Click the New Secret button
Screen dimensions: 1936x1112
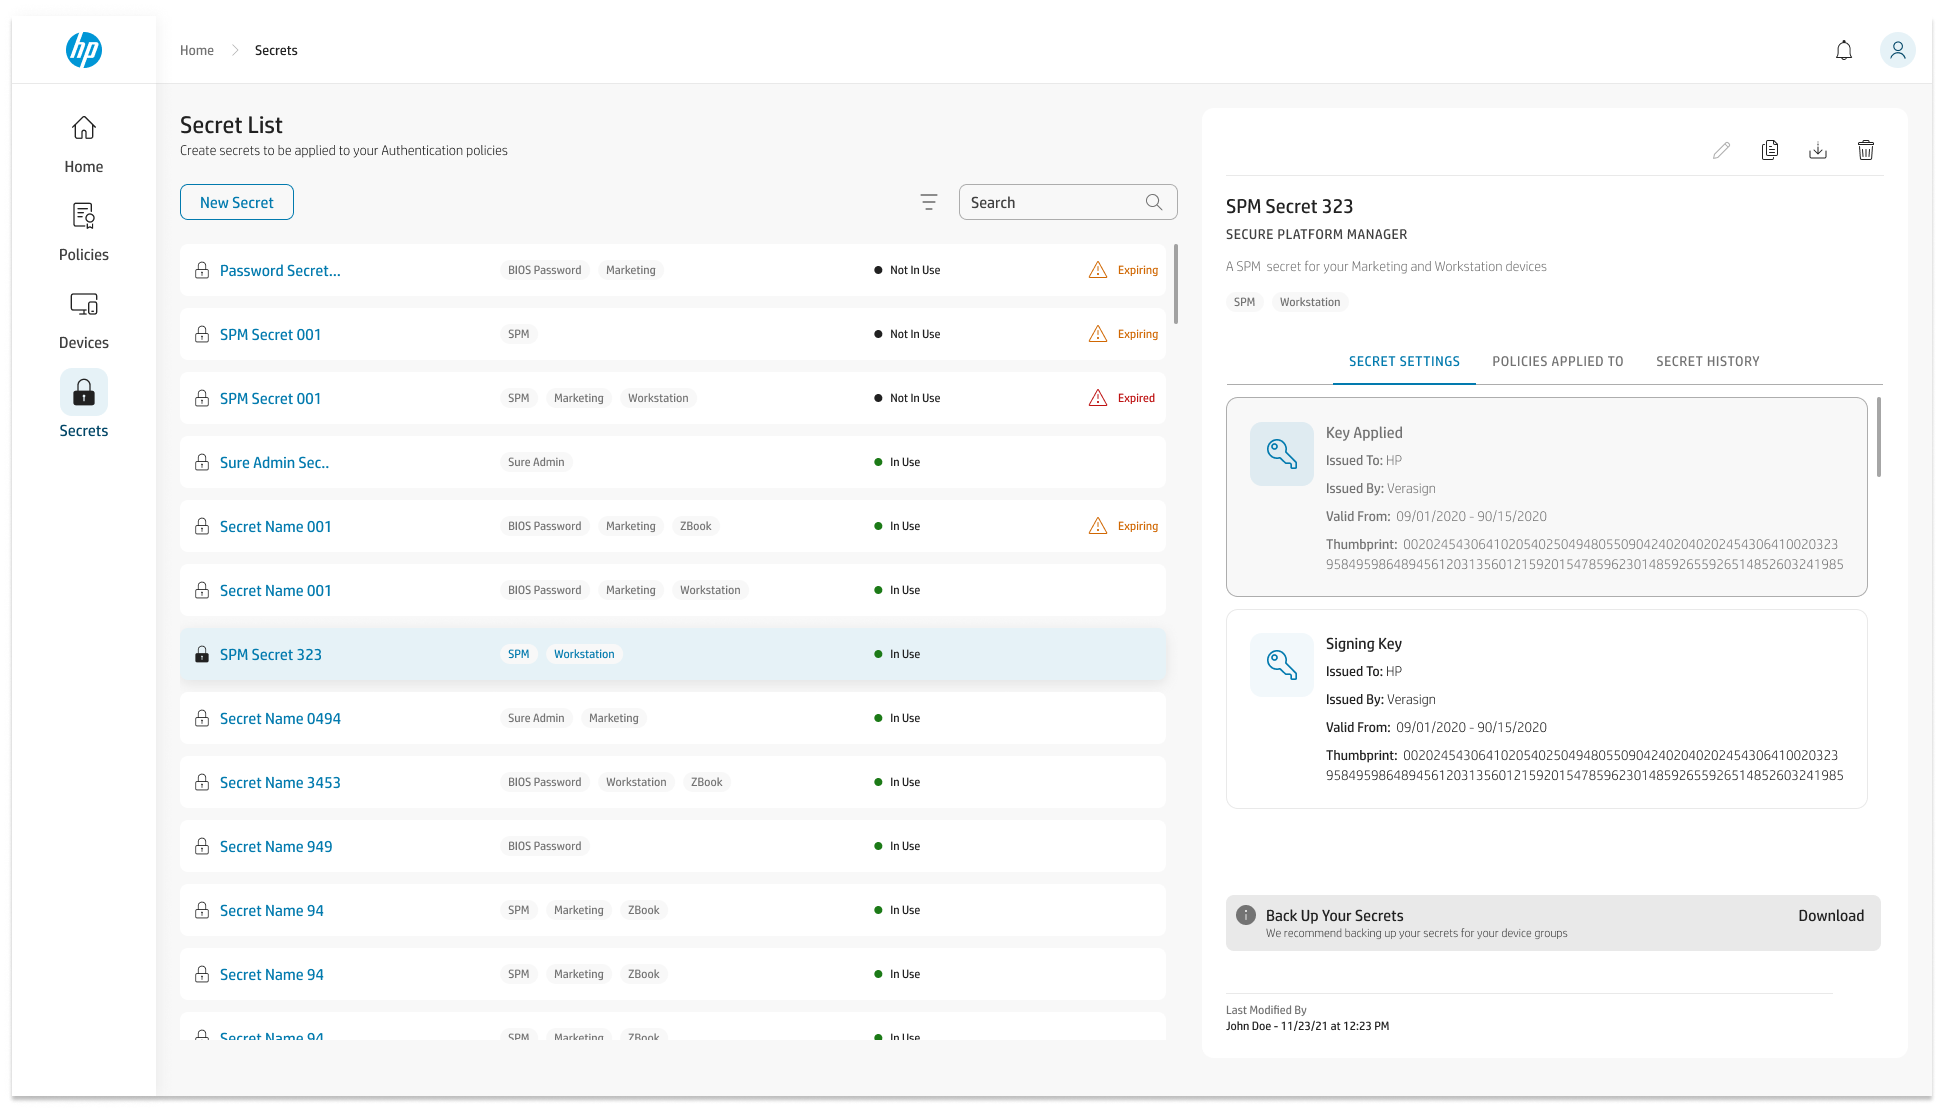236,201
